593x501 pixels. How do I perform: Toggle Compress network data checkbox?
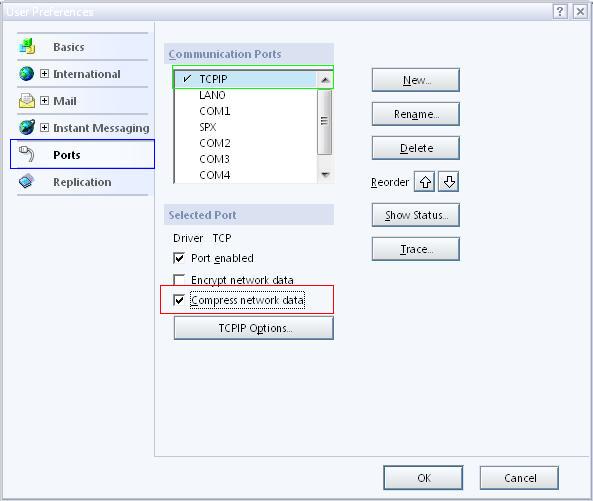coord(179,300)
